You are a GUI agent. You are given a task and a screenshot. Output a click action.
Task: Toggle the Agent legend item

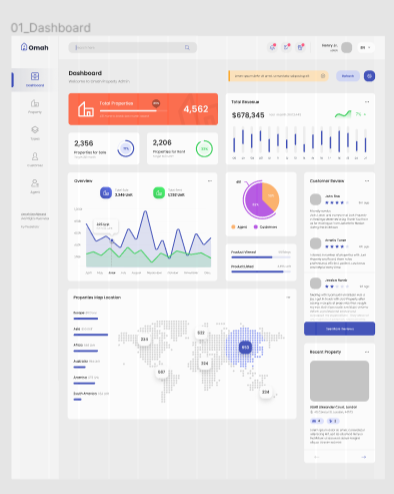pos(239,227)
